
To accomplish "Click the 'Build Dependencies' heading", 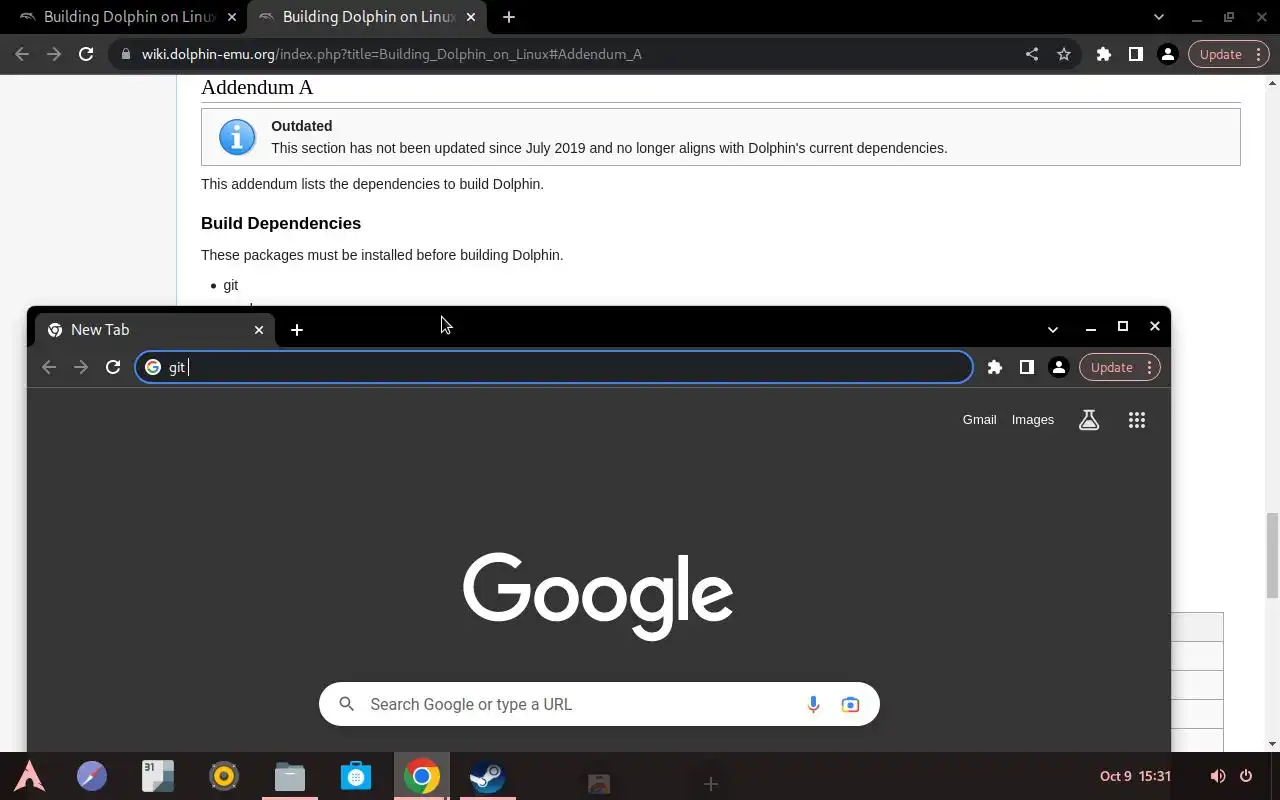I will [x=281, y=223].
